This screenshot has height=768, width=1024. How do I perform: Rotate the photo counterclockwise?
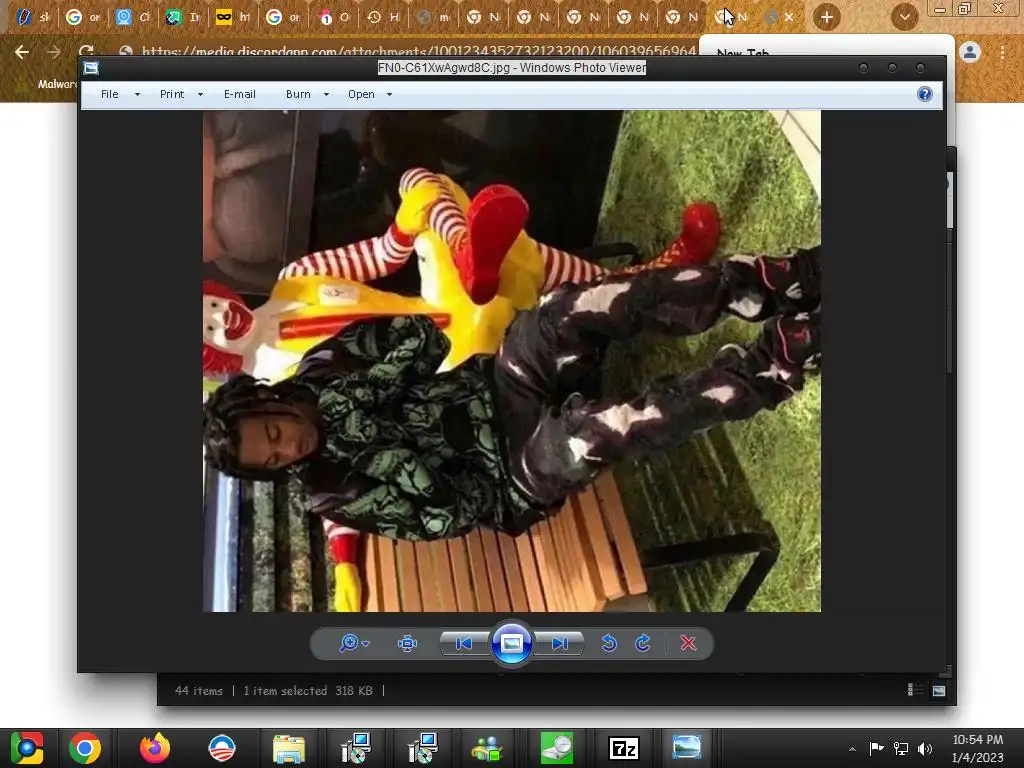pos(609,643)
